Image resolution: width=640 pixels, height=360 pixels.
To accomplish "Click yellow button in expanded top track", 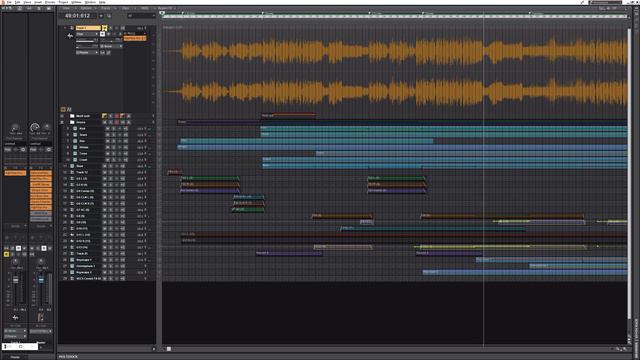I will (104, 28).
